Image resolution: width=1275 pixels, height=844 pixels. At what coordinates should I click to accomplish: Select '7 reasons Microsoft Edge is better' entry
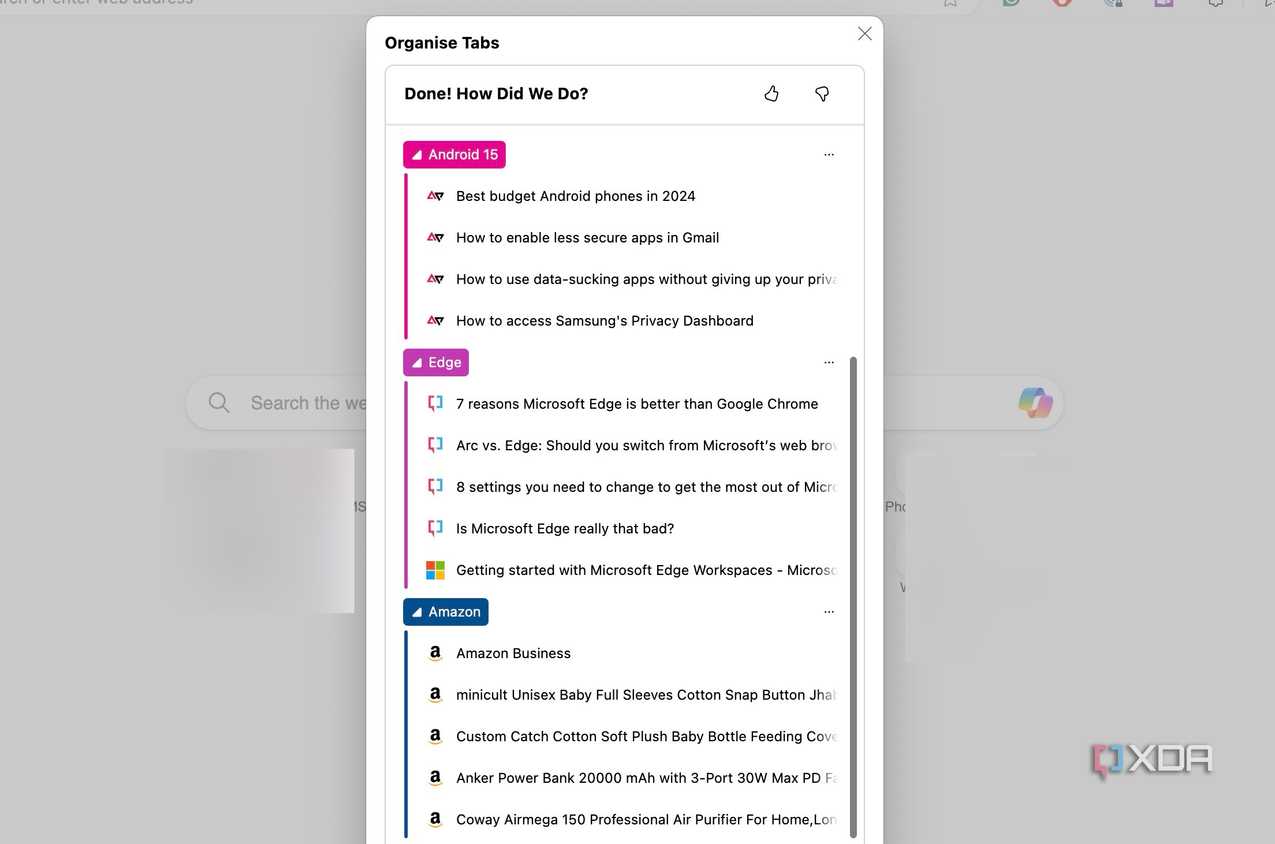637,404
